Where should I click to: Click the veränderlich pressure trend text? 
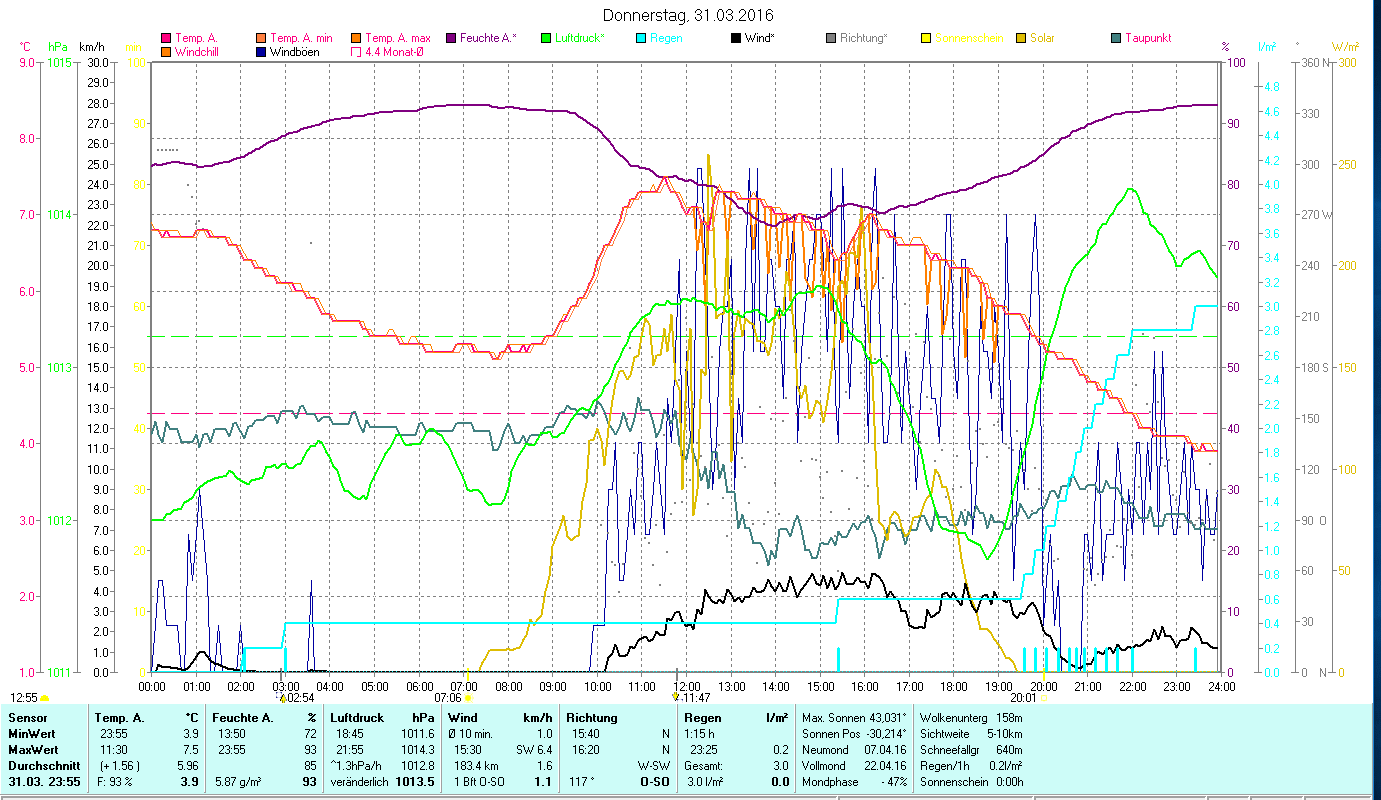pyautogui.click(x=361, y=782)
